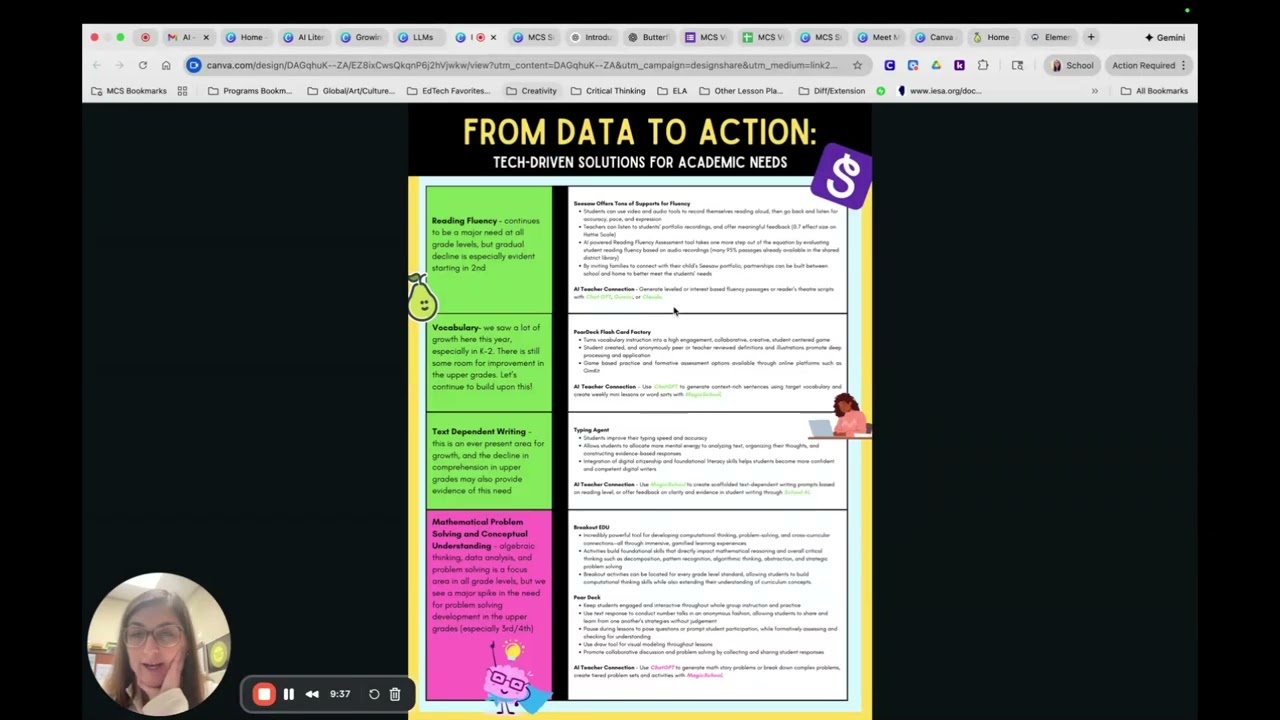
Task: Open the tab search icon in toolbar
Action: click(1018, 65)
